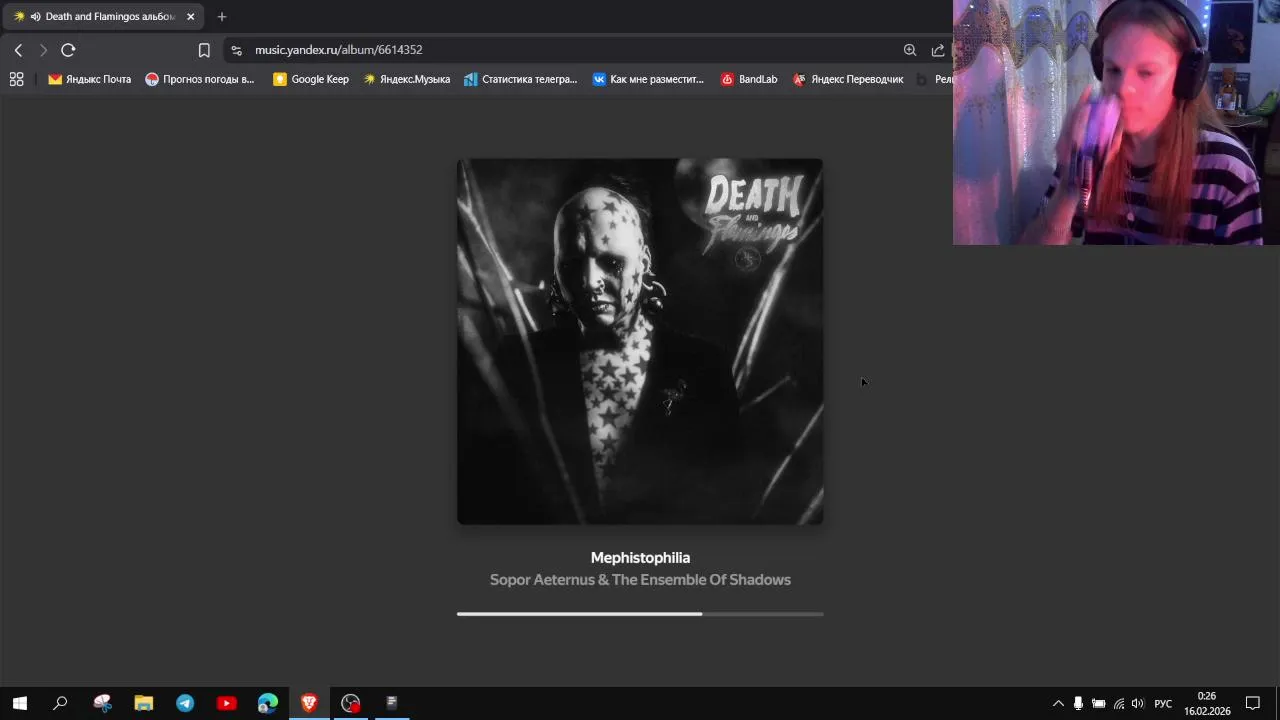Show hidden system tray icons
Viewport: 1280px width, 720px height.
click(1058, 703)
